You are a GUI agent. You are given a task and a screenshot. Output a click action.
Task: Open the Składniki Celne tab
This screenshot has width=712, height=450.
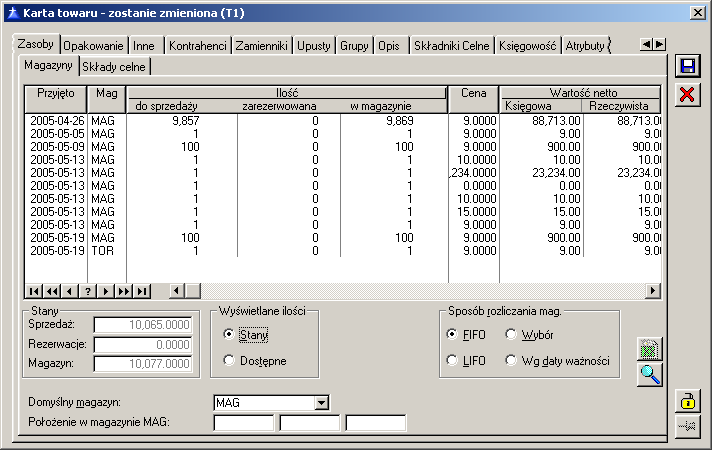click(452, 46)
